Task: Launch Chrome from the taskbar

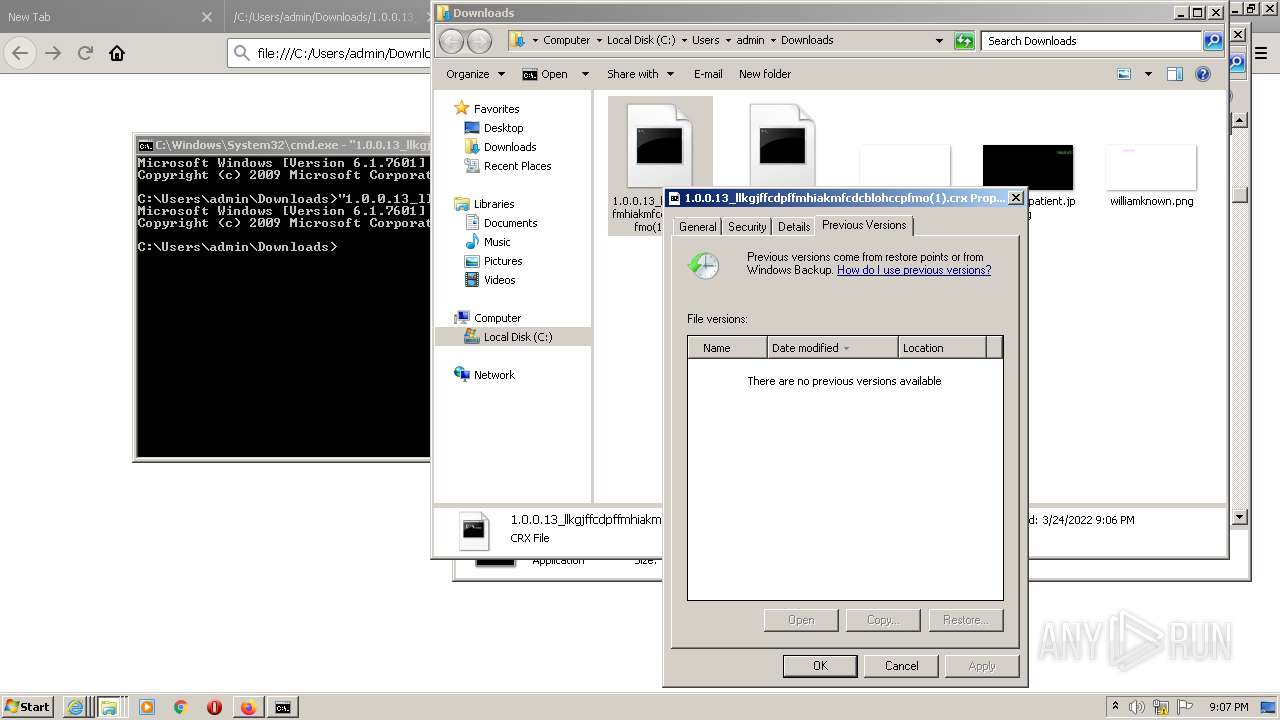Action: tap(181, 707)
